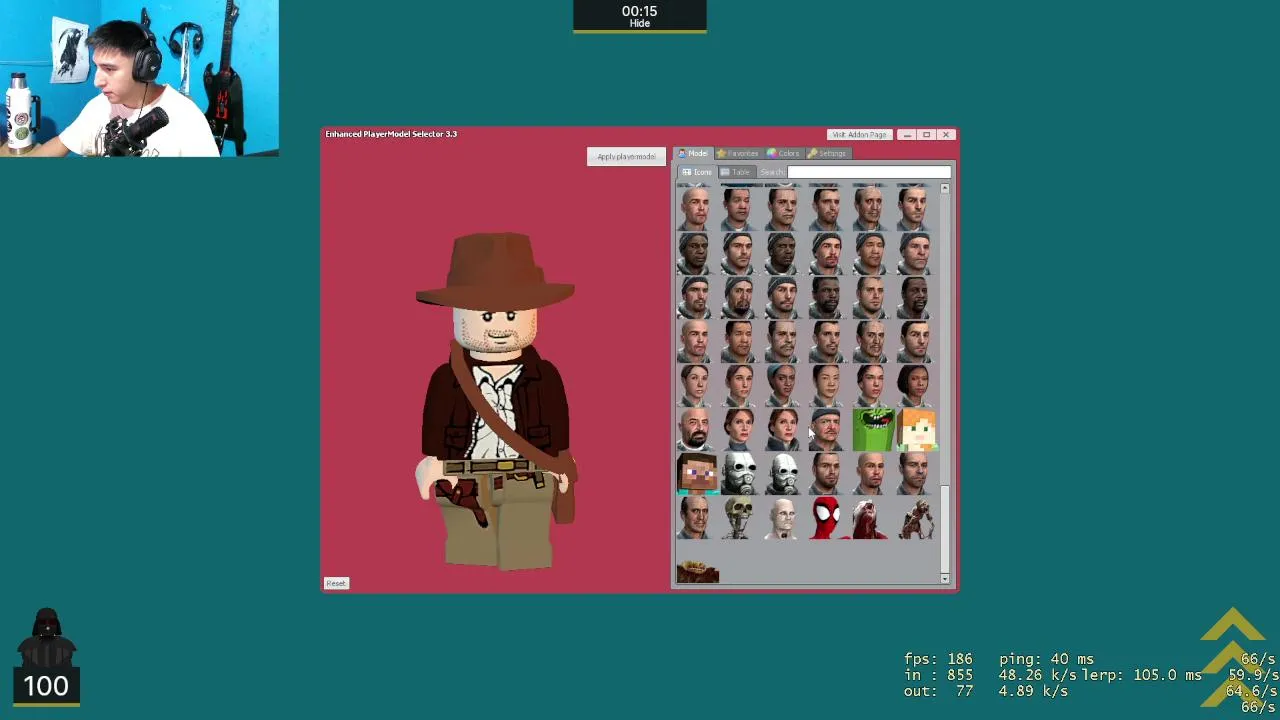Select the crouching zombie model
This screenshot has width=1280, height=720.
coord(917,518)
